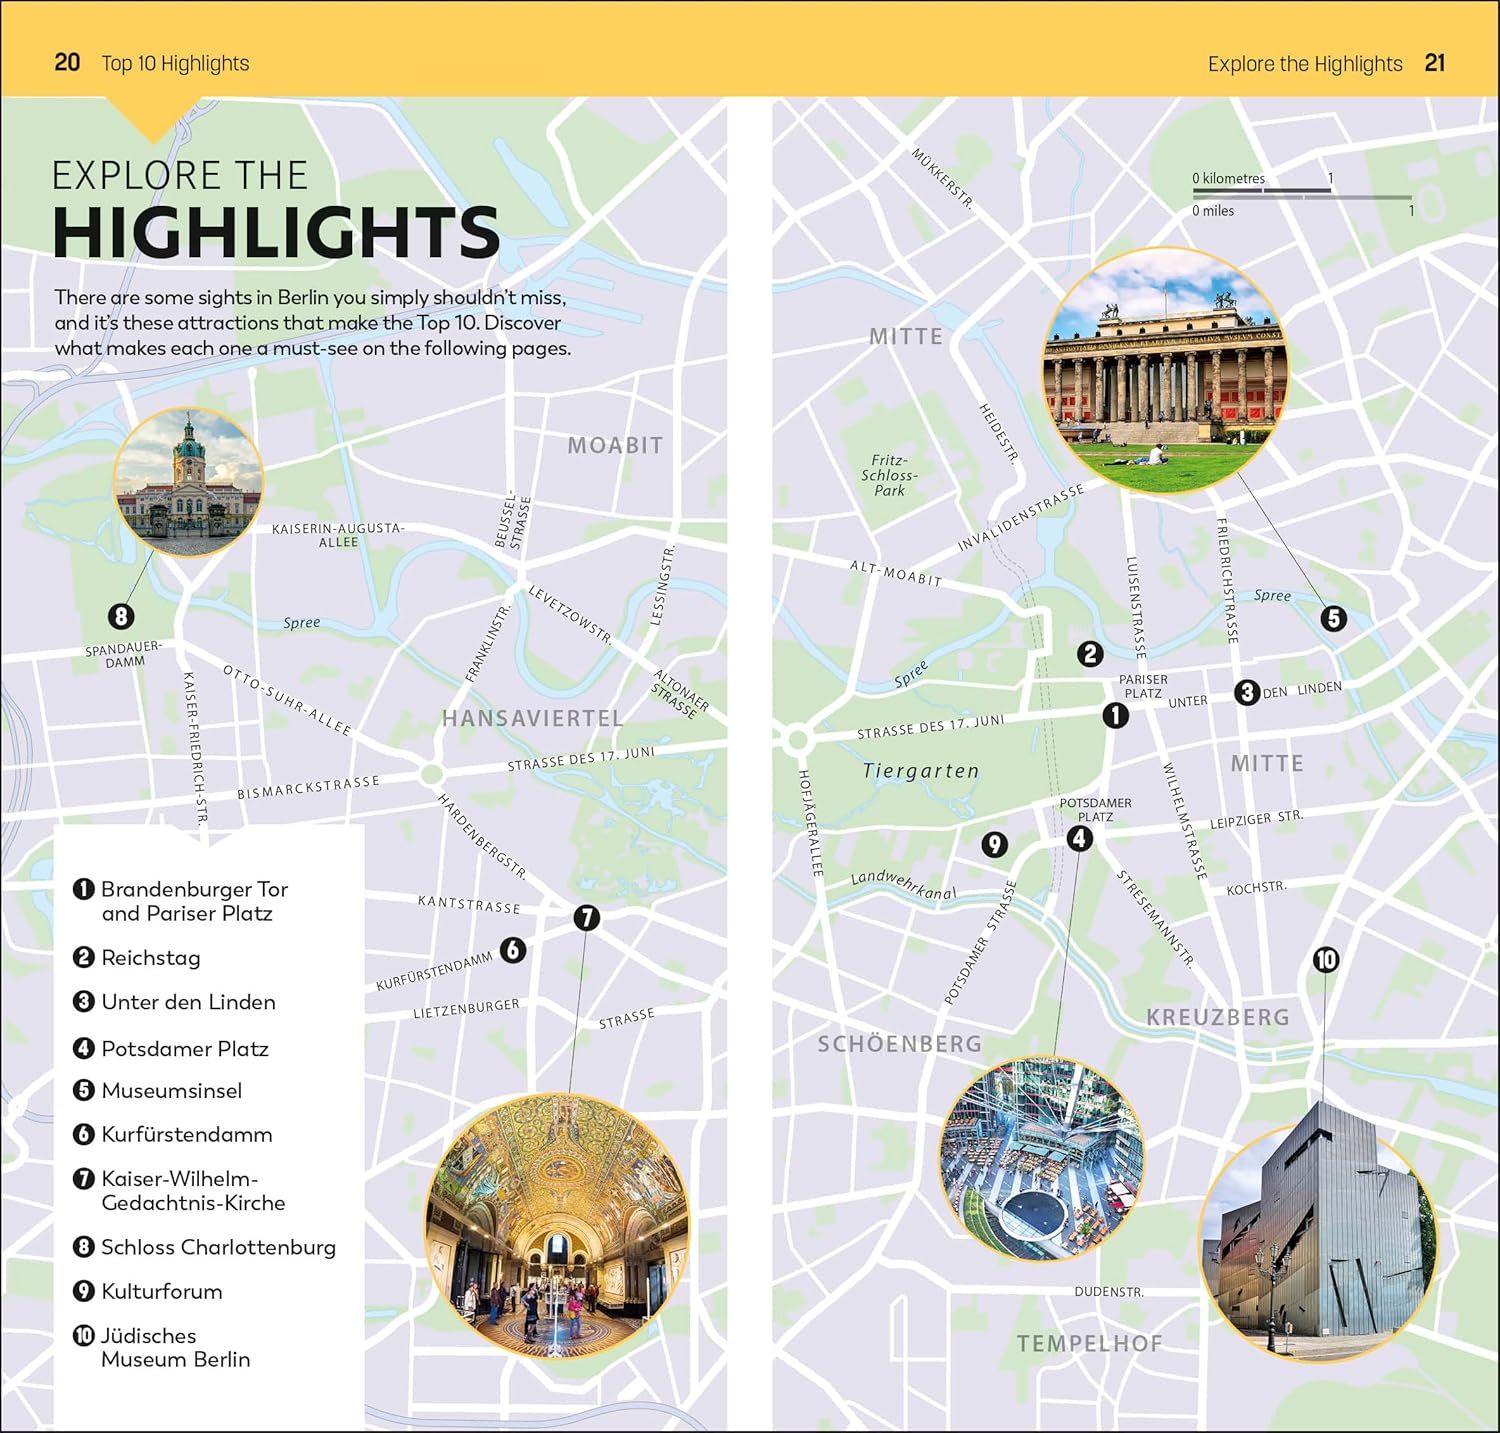Click map marker 3 on Unter den Linden
Image resolution: width=1500 pixels, height=1433 pixels.
[x=1246, y=692]
